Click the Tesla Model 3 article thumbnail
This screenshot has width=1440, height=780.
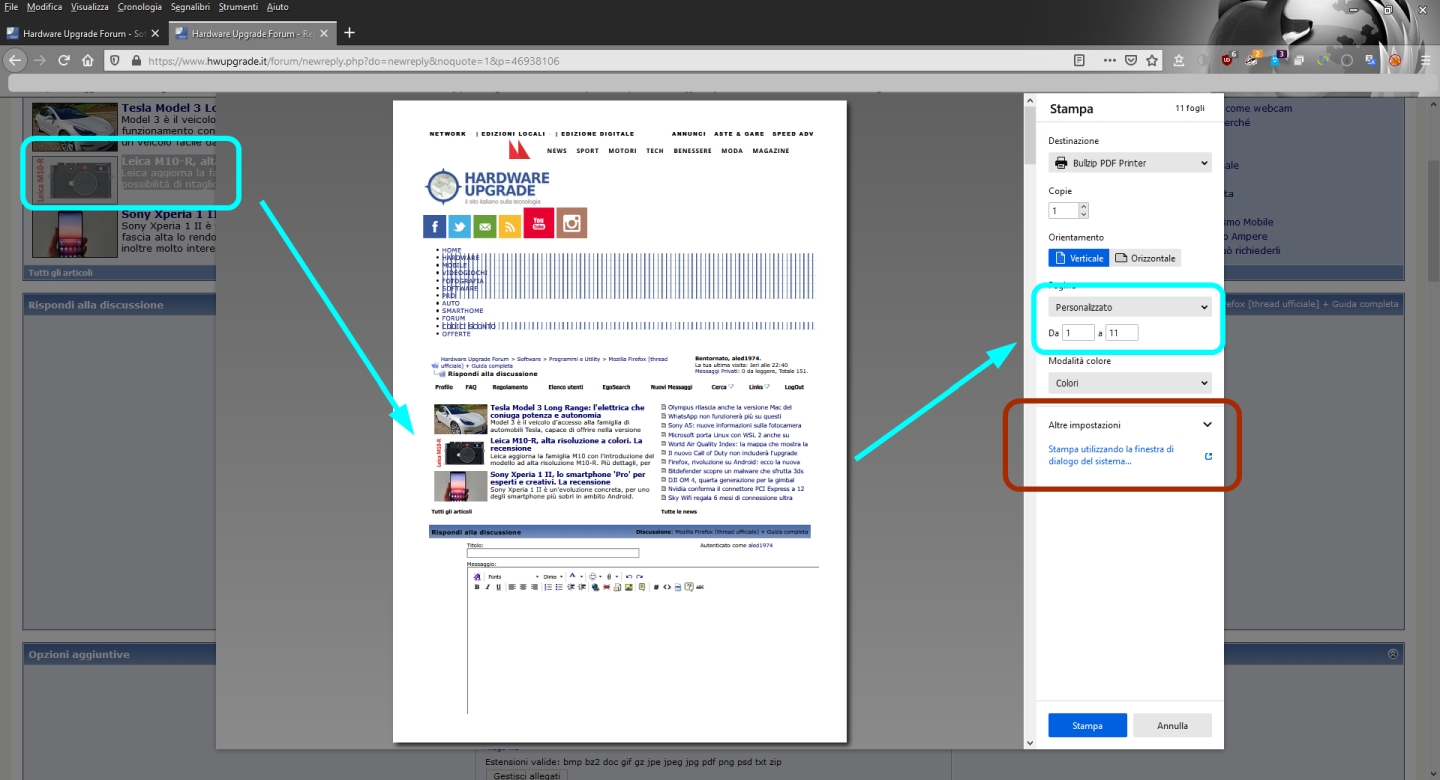[x=75, y=126]
